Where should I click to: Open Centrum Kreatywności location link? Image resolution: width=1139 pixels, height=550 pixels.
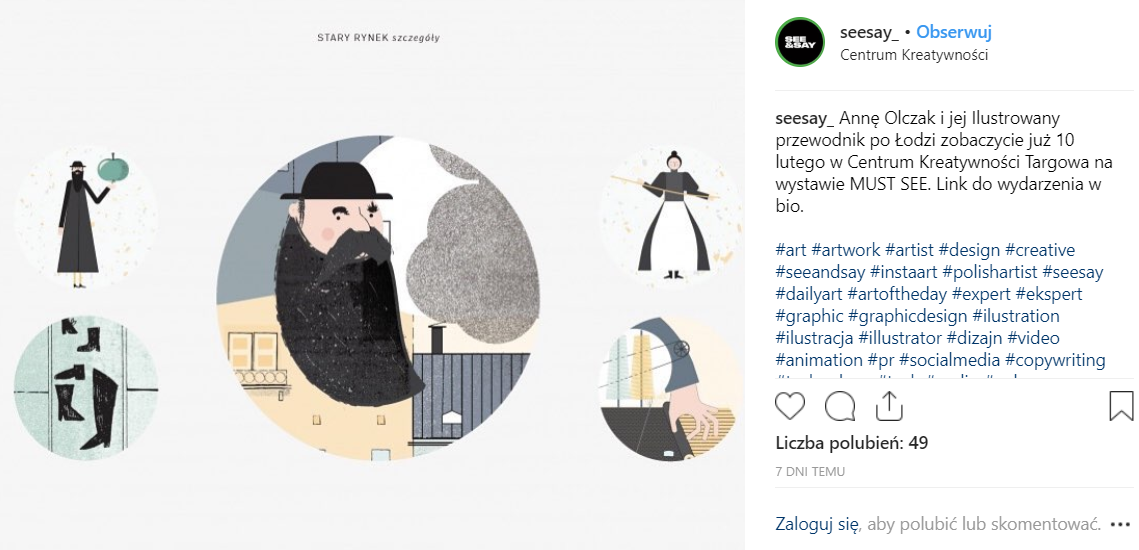(x=914, y=55)
